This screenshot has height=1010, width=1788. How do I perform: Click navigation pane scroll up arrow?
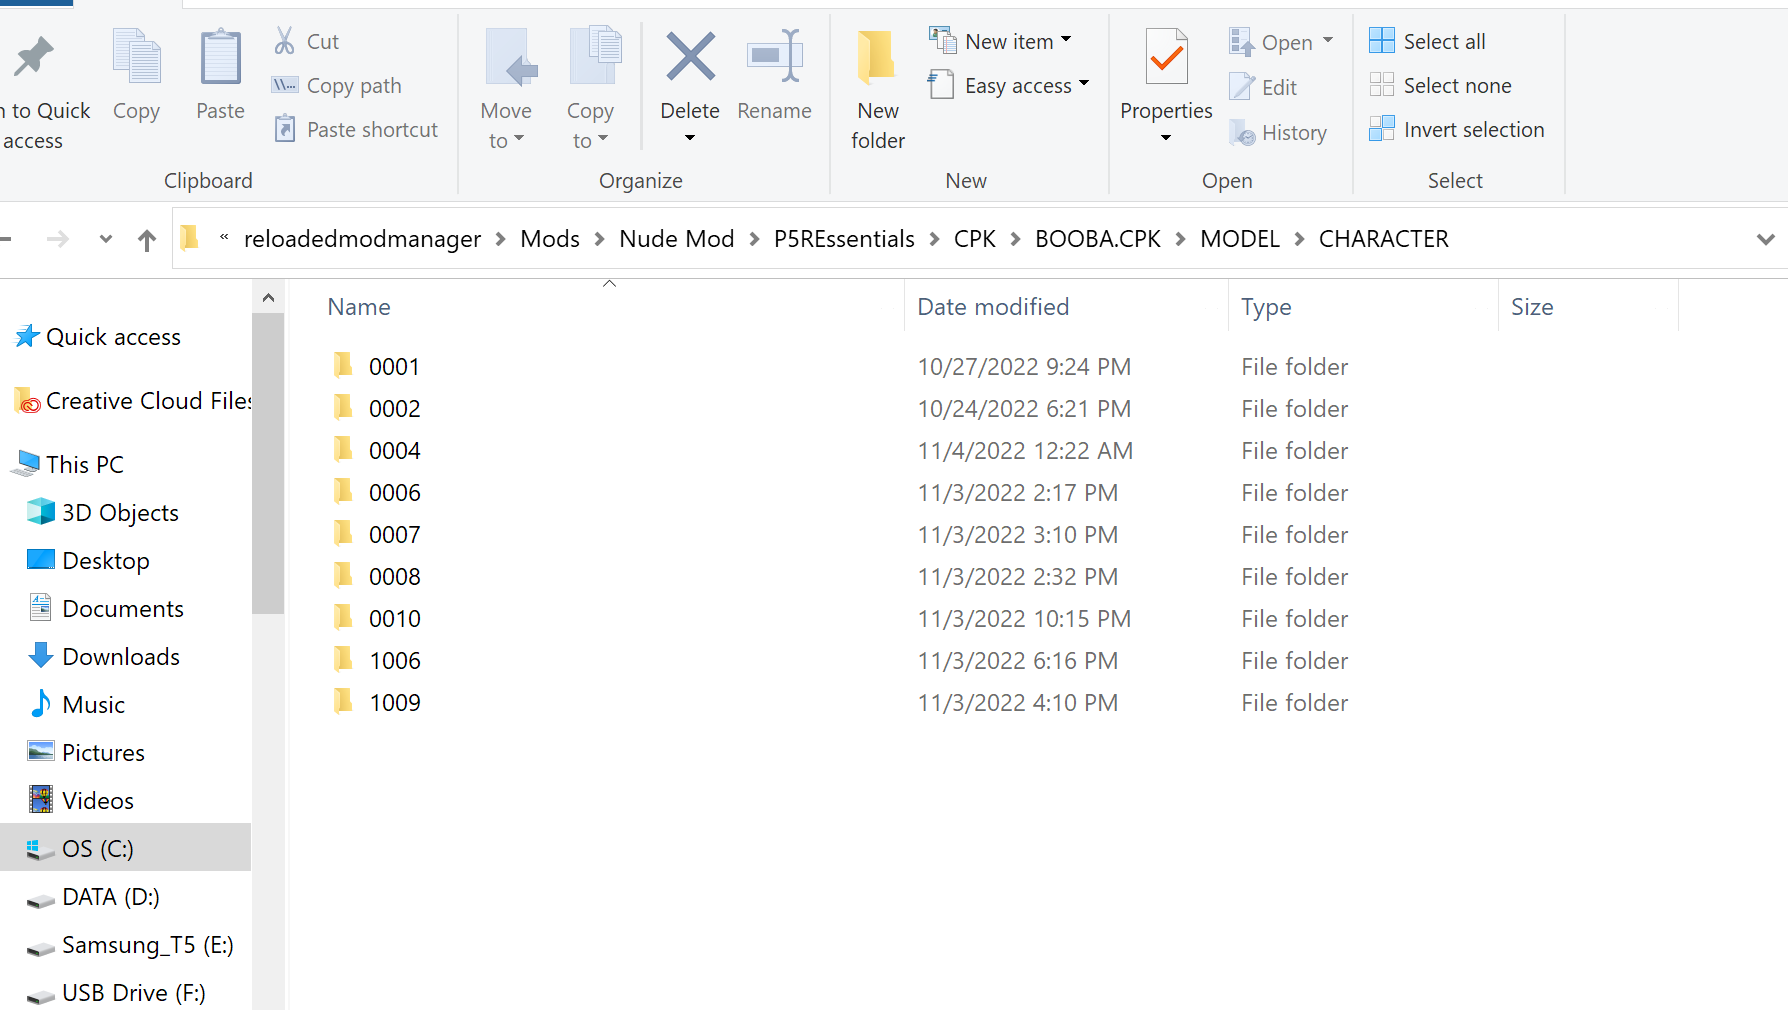point(268,298)
